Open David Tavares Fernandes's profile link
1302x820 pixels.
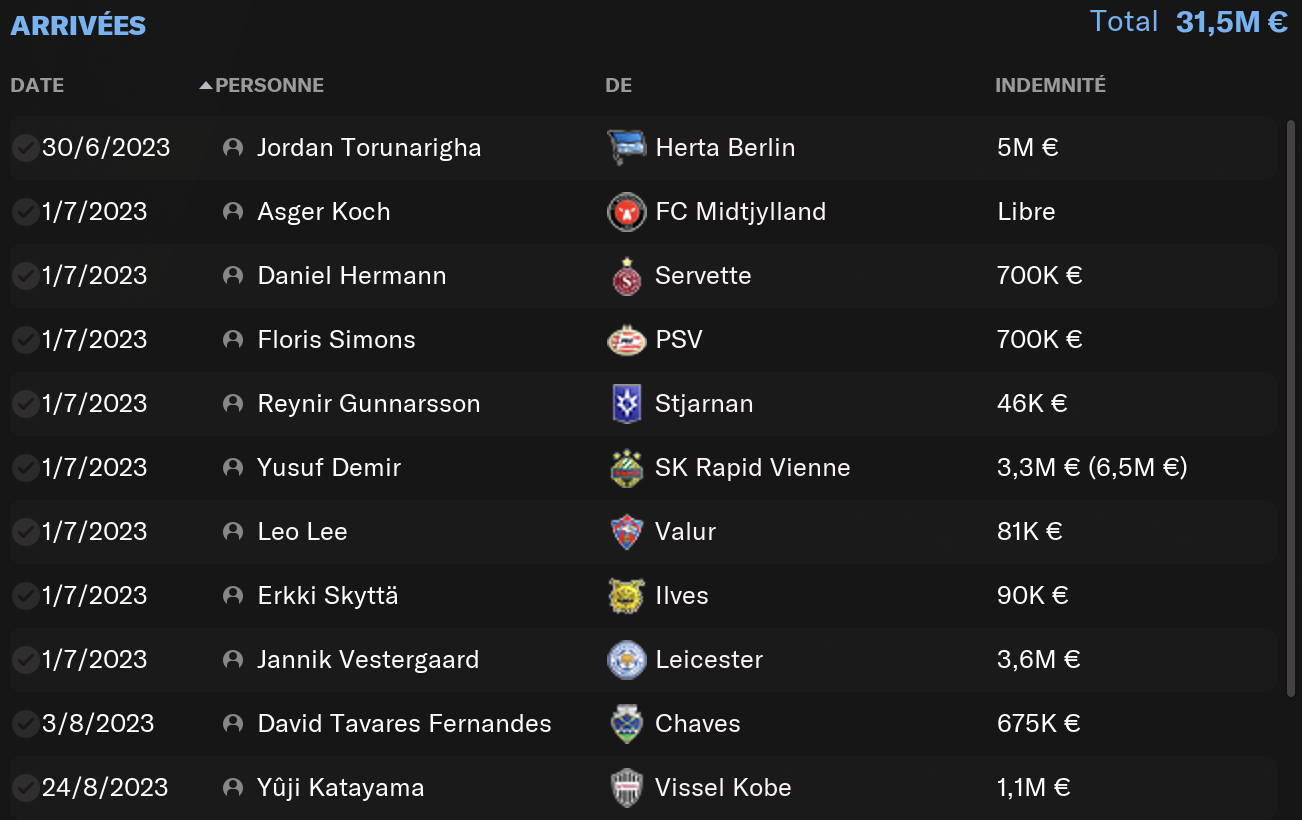point(404,724)
